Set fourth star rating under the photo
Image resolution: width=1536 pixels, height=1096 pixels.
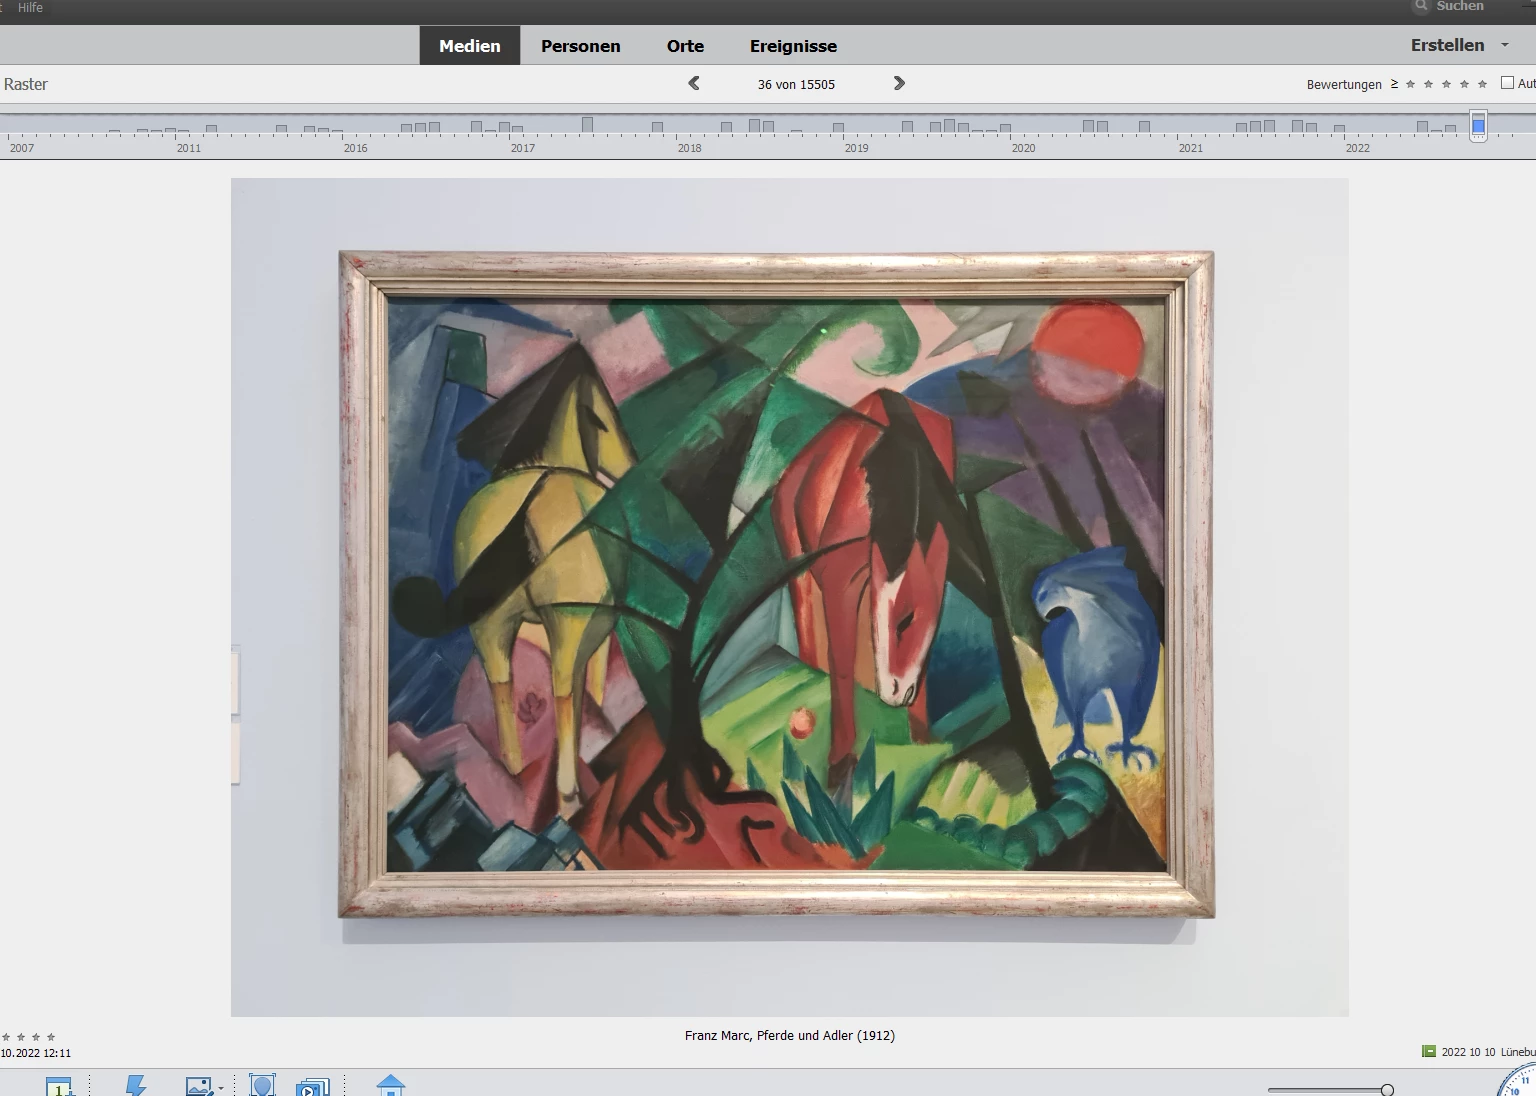(51, 1037)
